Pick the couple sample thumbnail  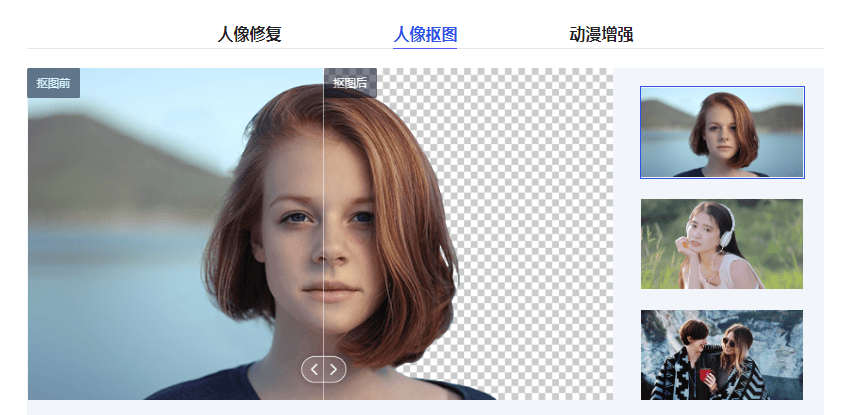pyautogui.click(x=722, y=355)
